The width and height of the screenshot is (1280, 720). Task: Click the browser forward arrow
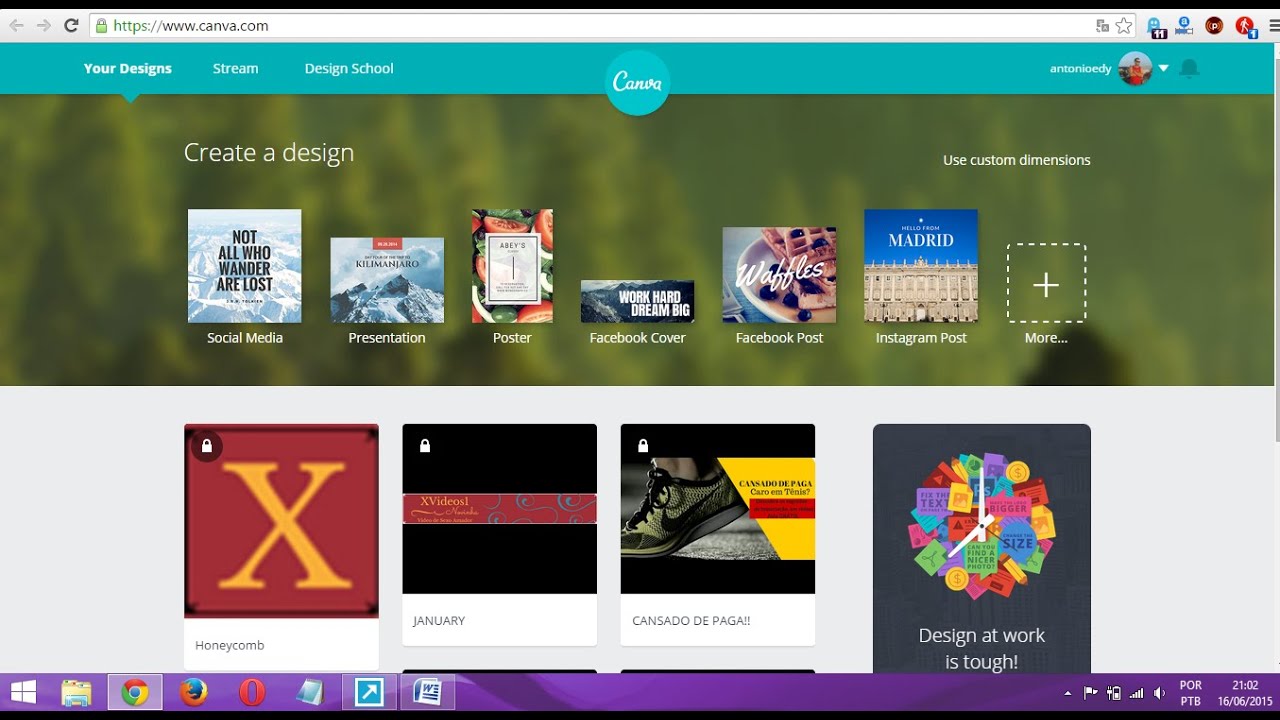tap(43, 26)
